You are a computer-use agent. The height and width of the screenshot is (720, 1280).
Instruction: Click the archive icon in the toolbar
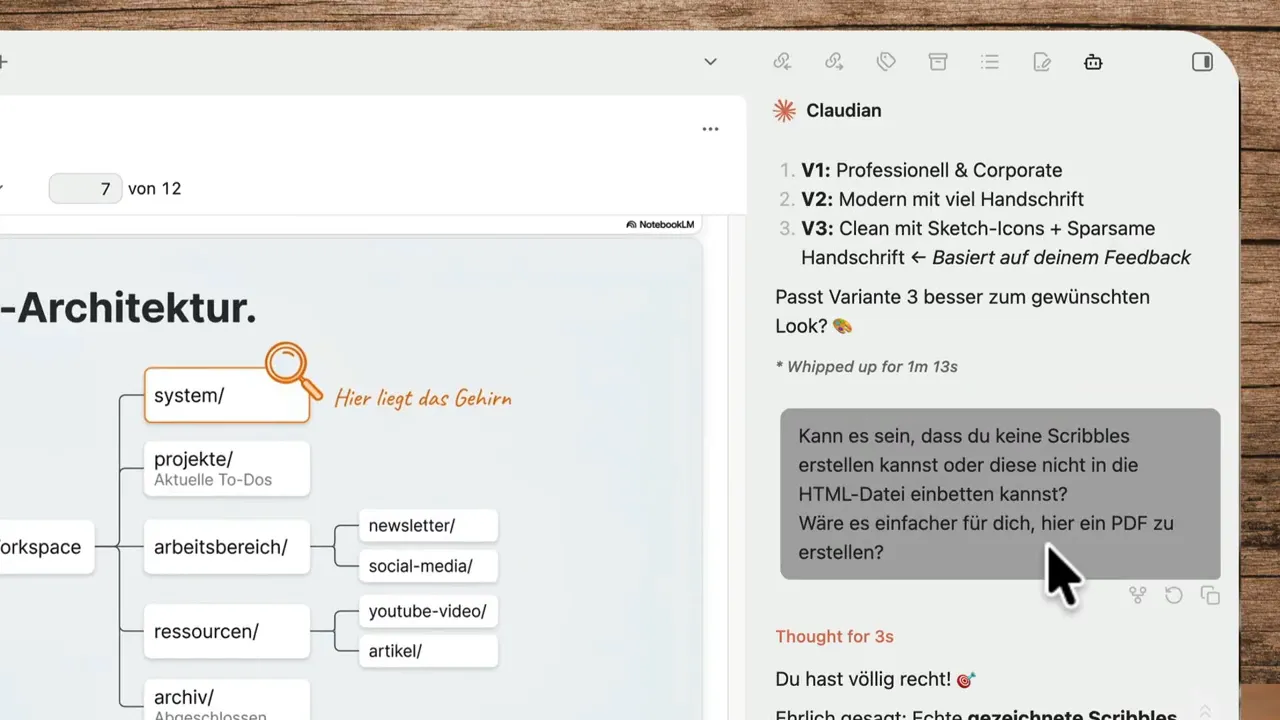(938, 61)
